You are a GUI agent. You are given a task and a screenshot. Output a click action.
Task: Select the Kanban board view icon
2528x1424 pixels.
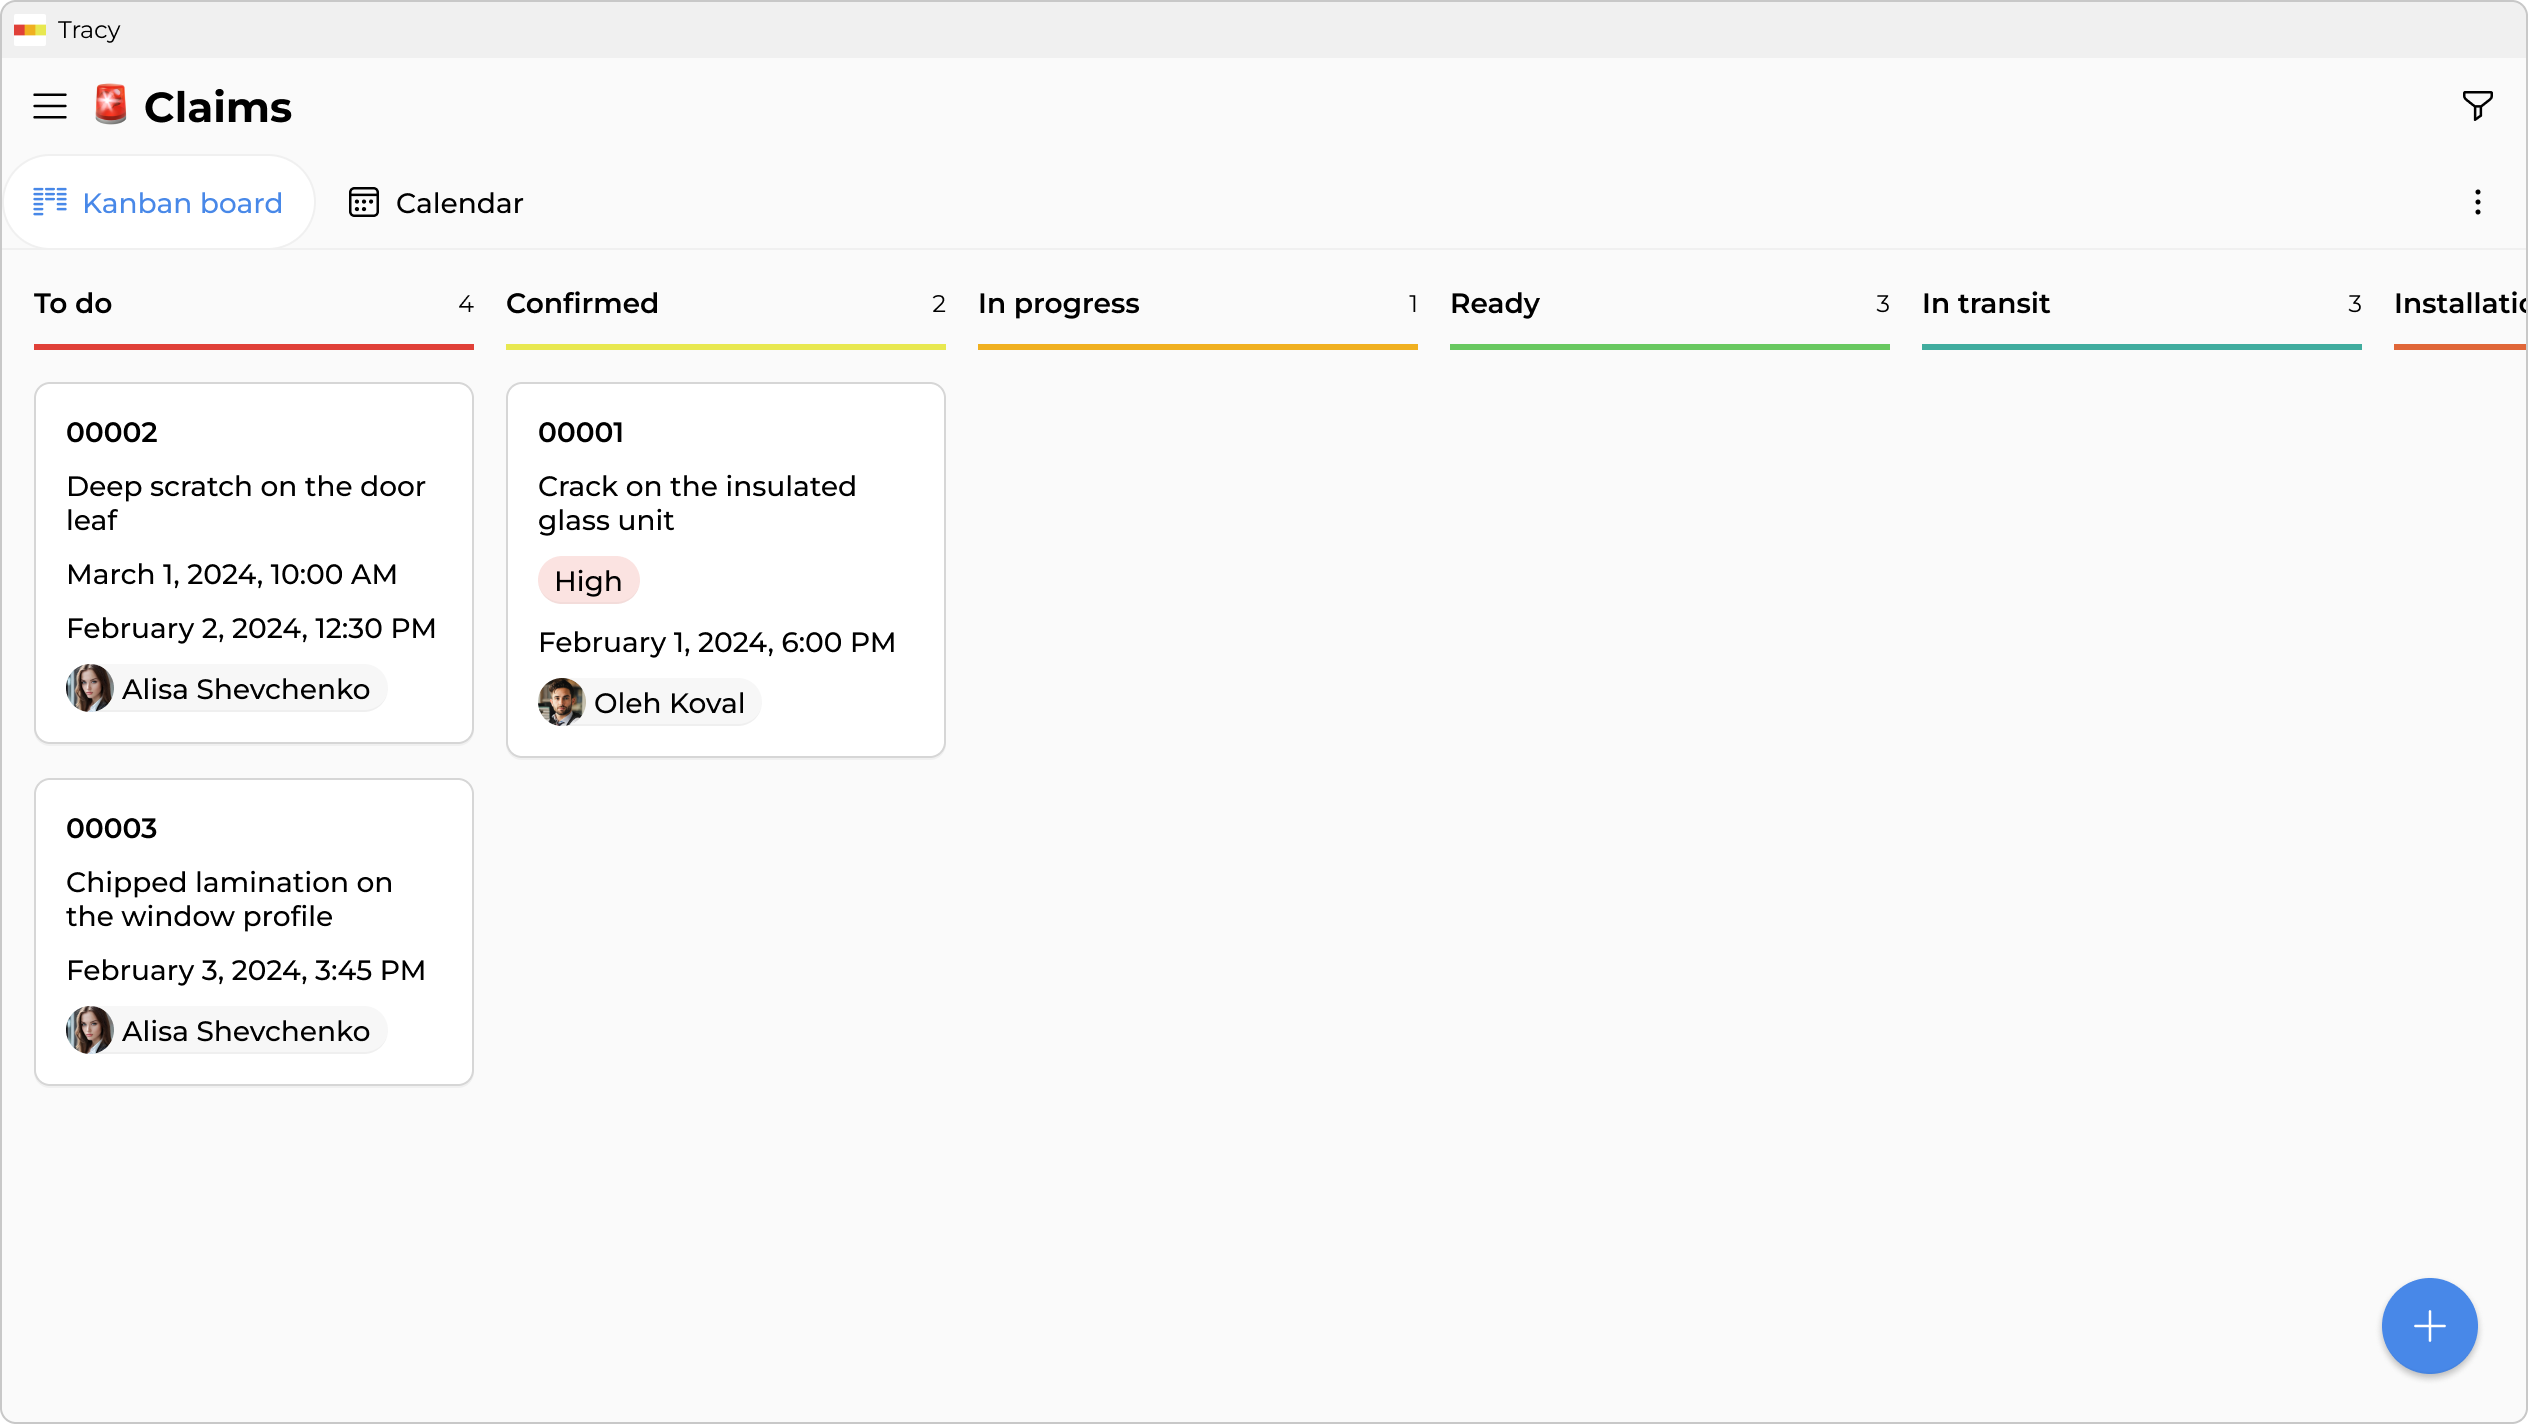click(x=51, y=202)
